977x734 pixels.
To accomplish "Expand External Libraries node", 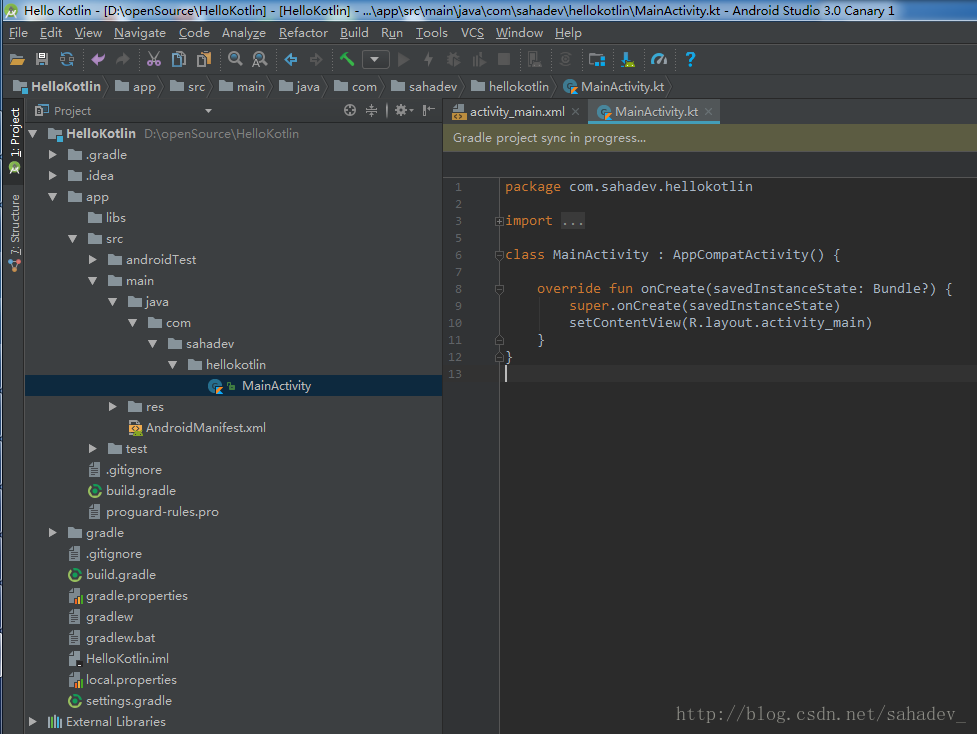I will tap(33, 722).
